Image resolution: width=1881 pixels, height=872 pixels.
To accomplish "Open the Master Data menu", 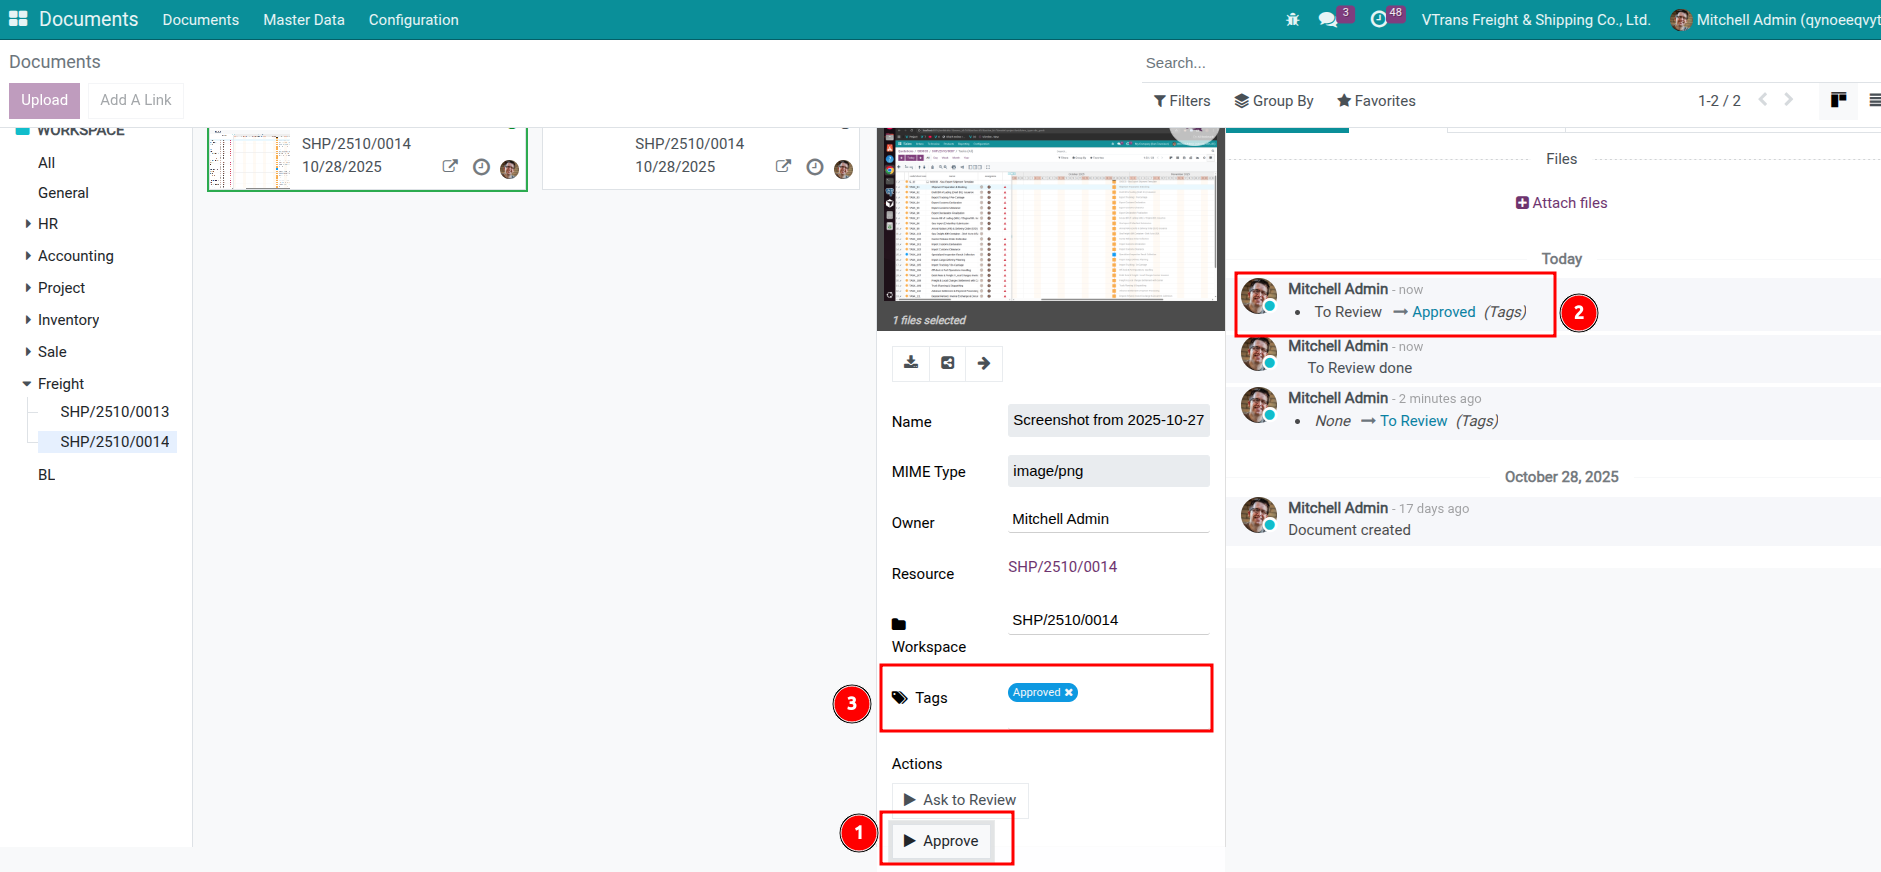I will [303, 20].
